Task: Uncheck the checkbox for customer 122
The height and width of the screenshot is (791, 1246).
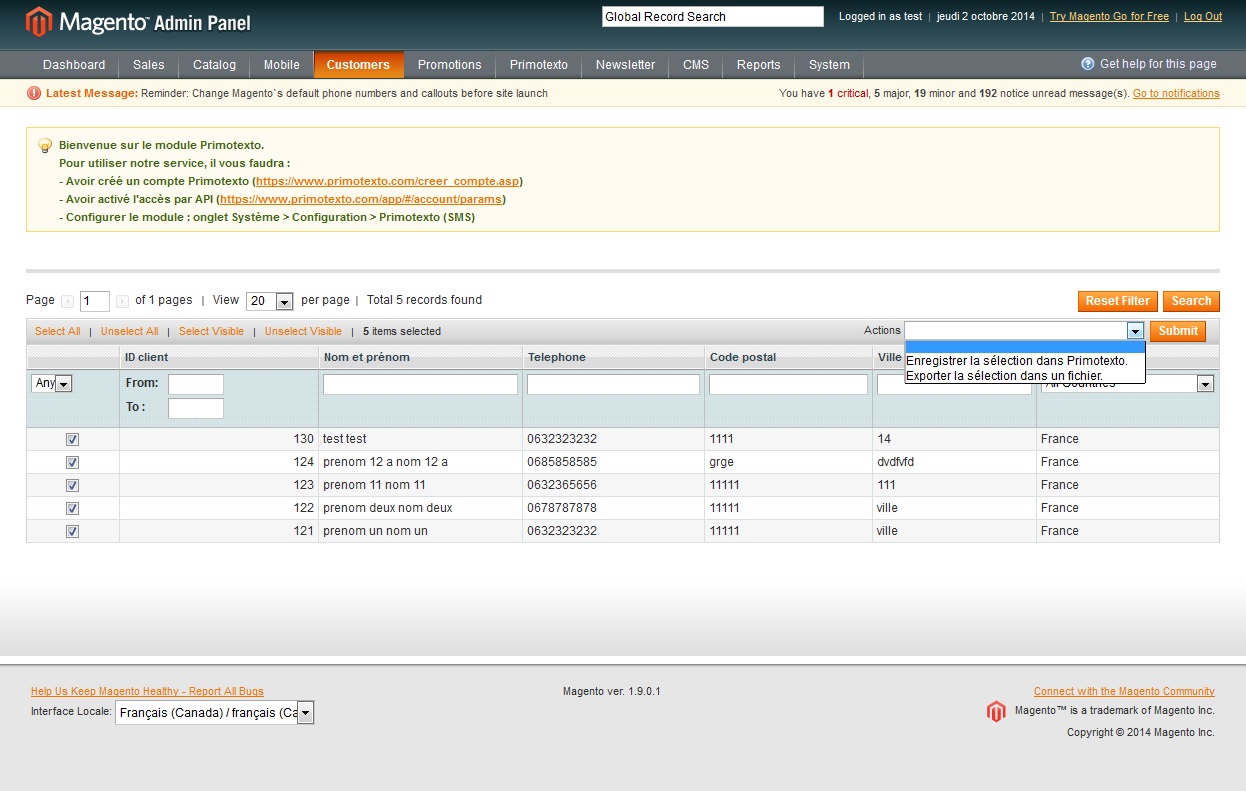Action: point(72,508)
